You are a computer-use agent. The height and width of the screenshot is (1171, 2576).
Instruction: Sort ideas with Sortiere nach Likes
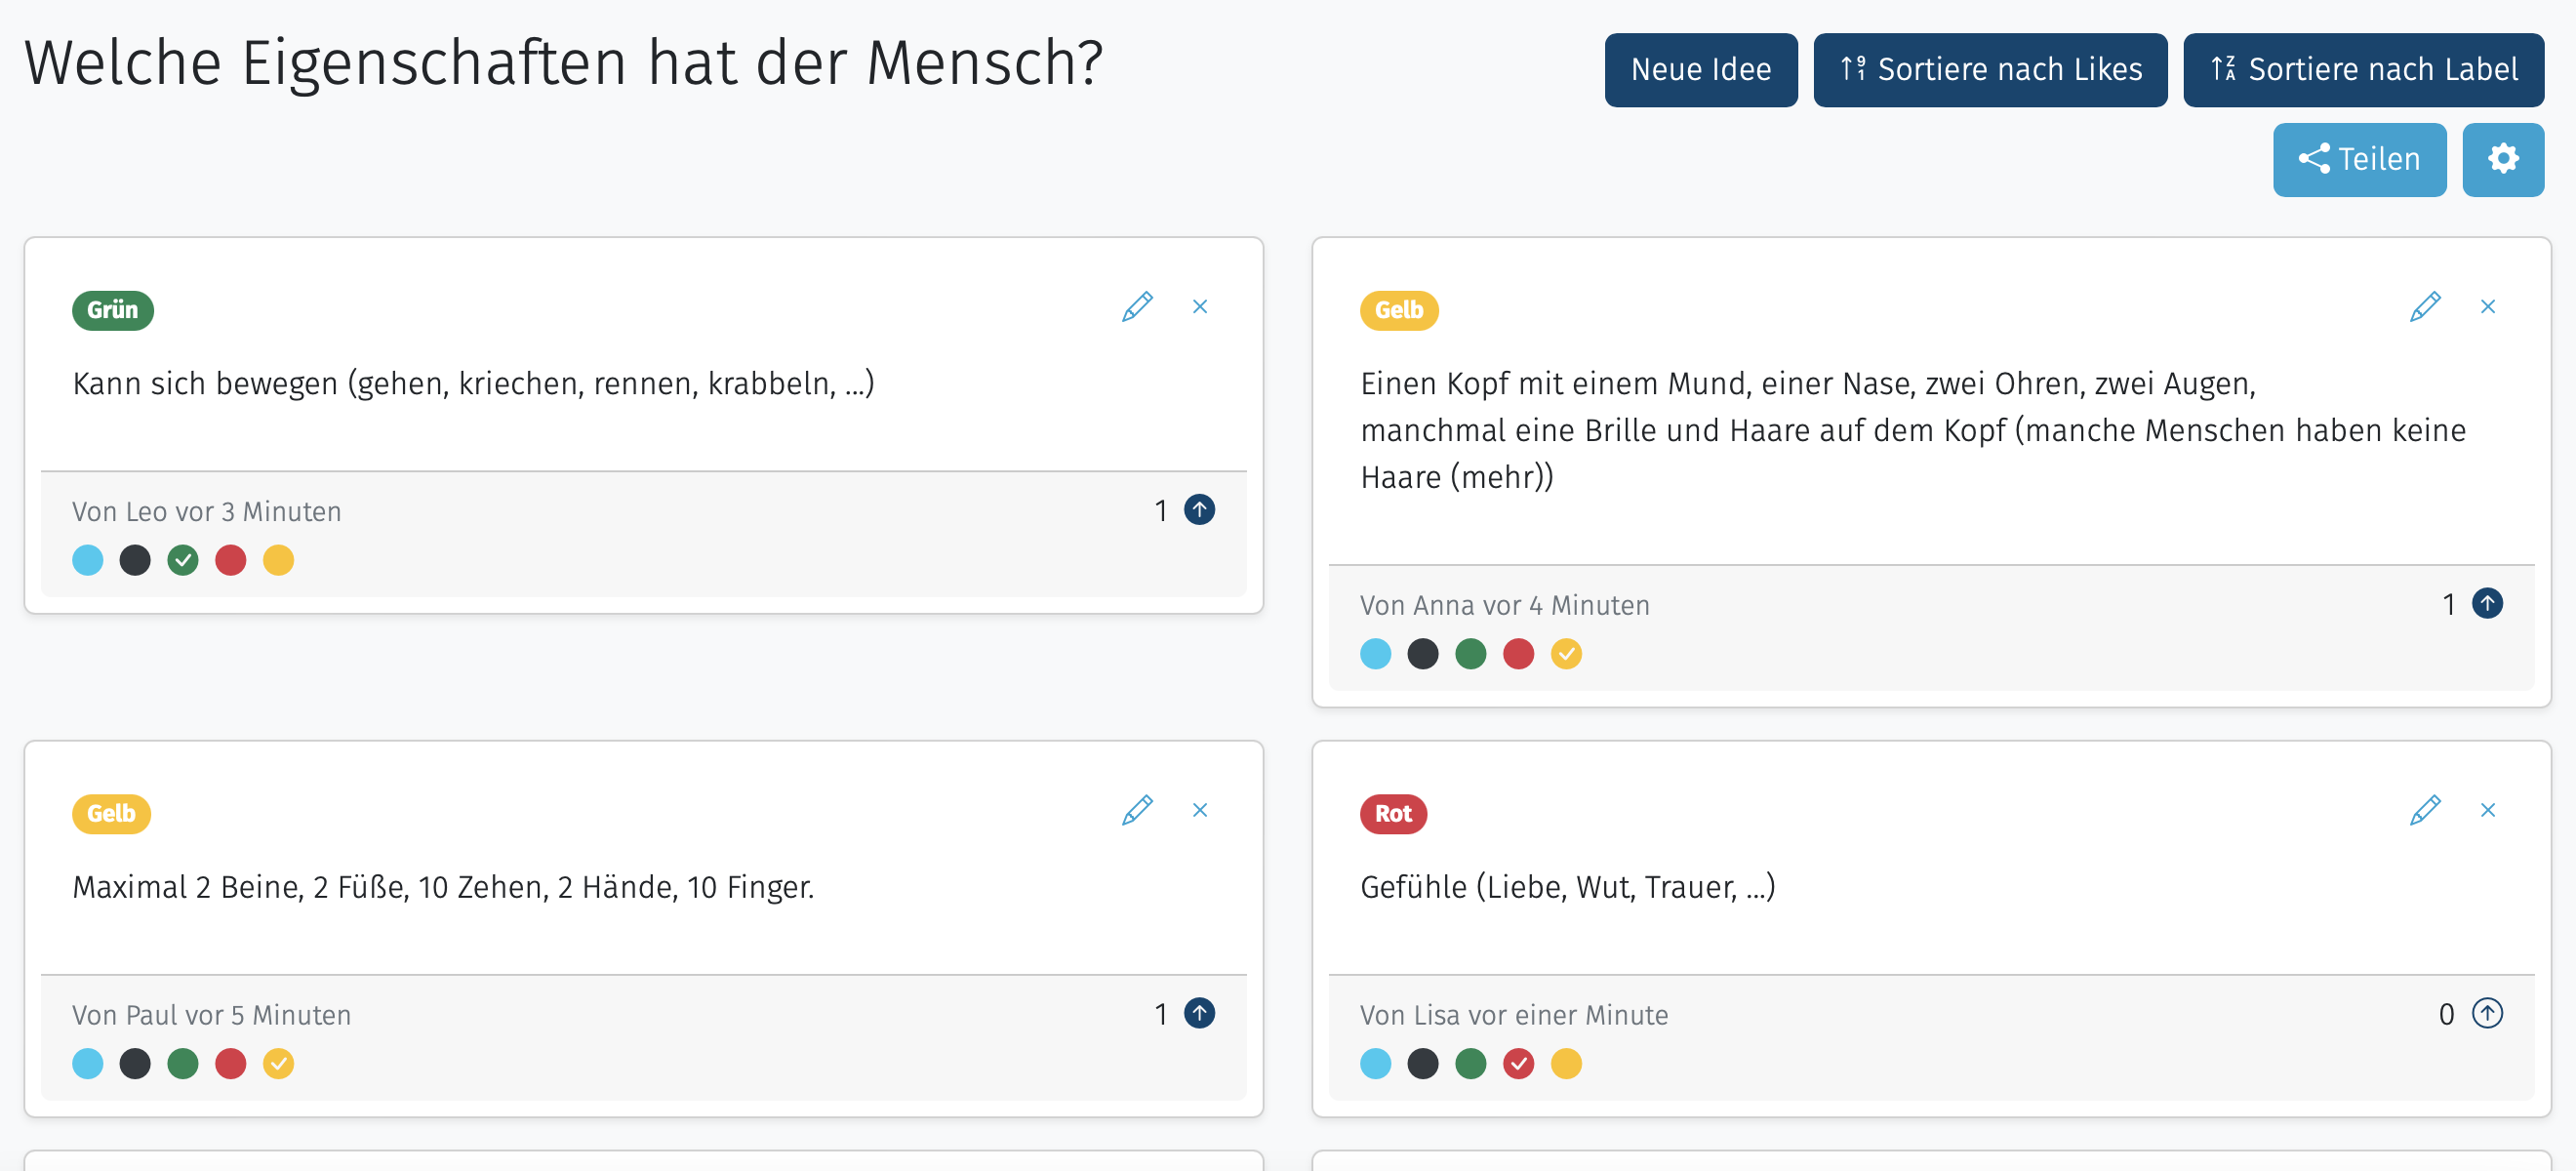[x=1990, y=70]
